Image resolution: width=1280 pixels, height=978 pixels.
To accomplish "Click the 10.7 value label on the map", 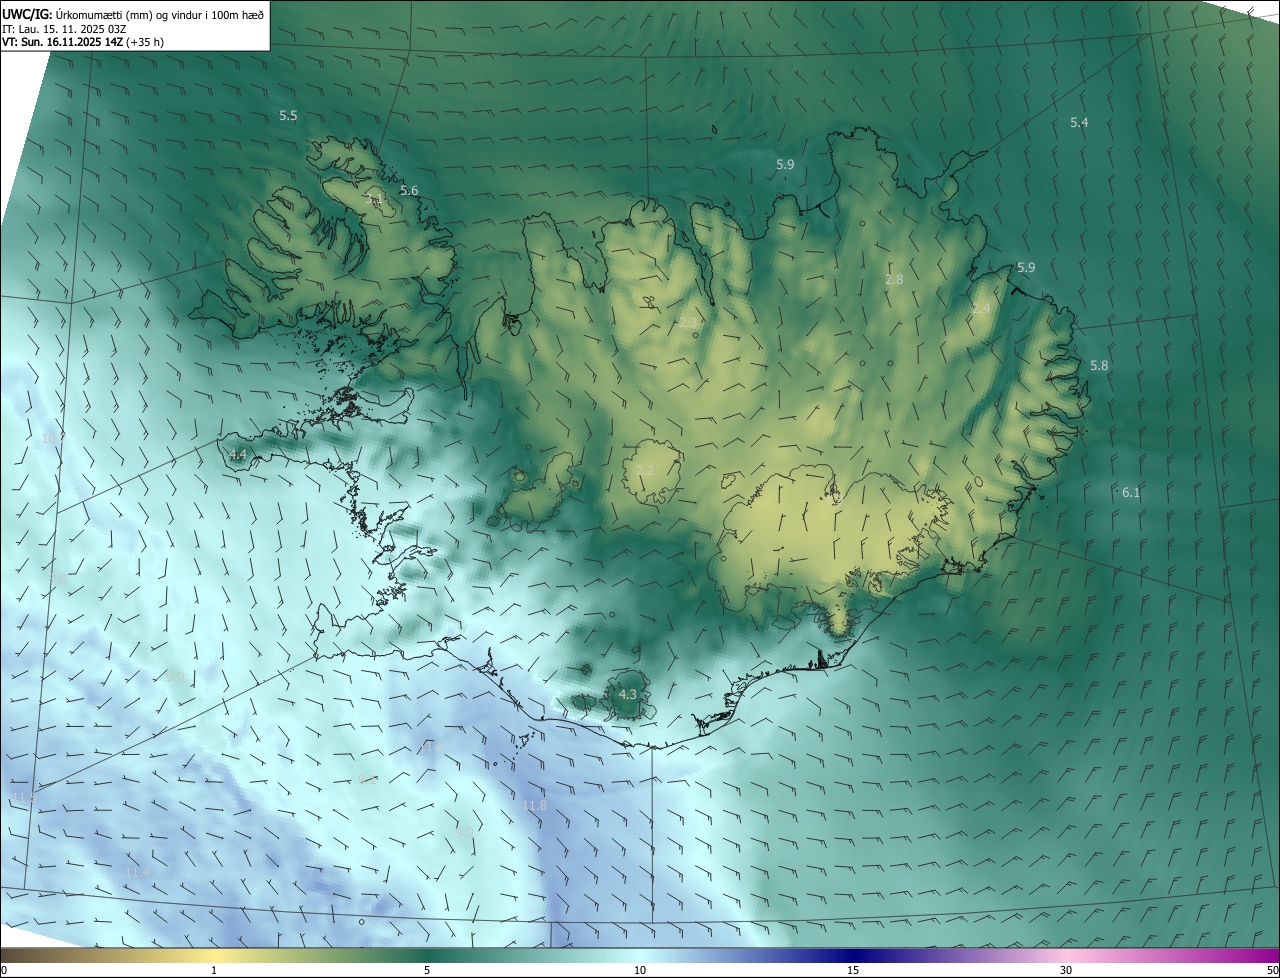I will [x=54, y=438].
